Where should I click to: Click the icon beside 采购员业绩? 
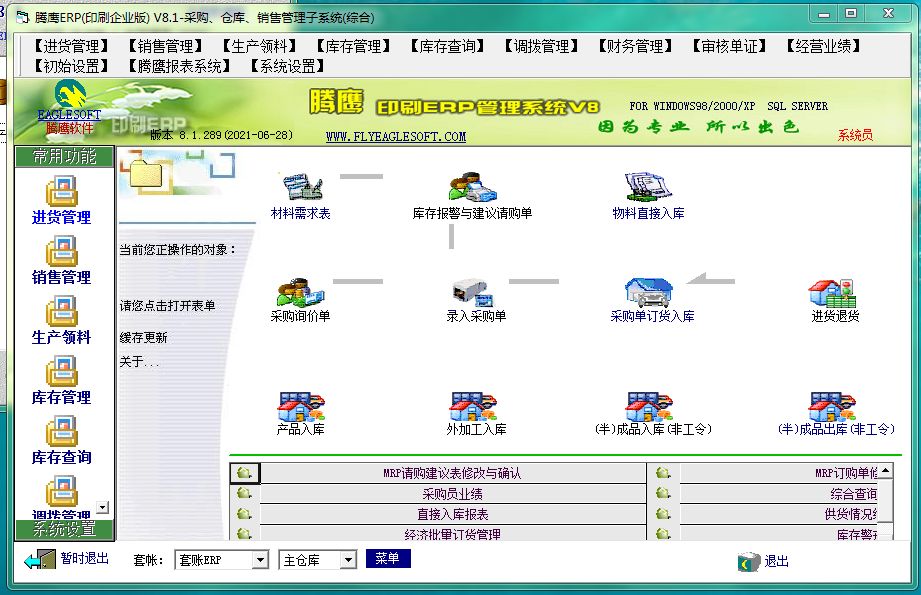244,493
